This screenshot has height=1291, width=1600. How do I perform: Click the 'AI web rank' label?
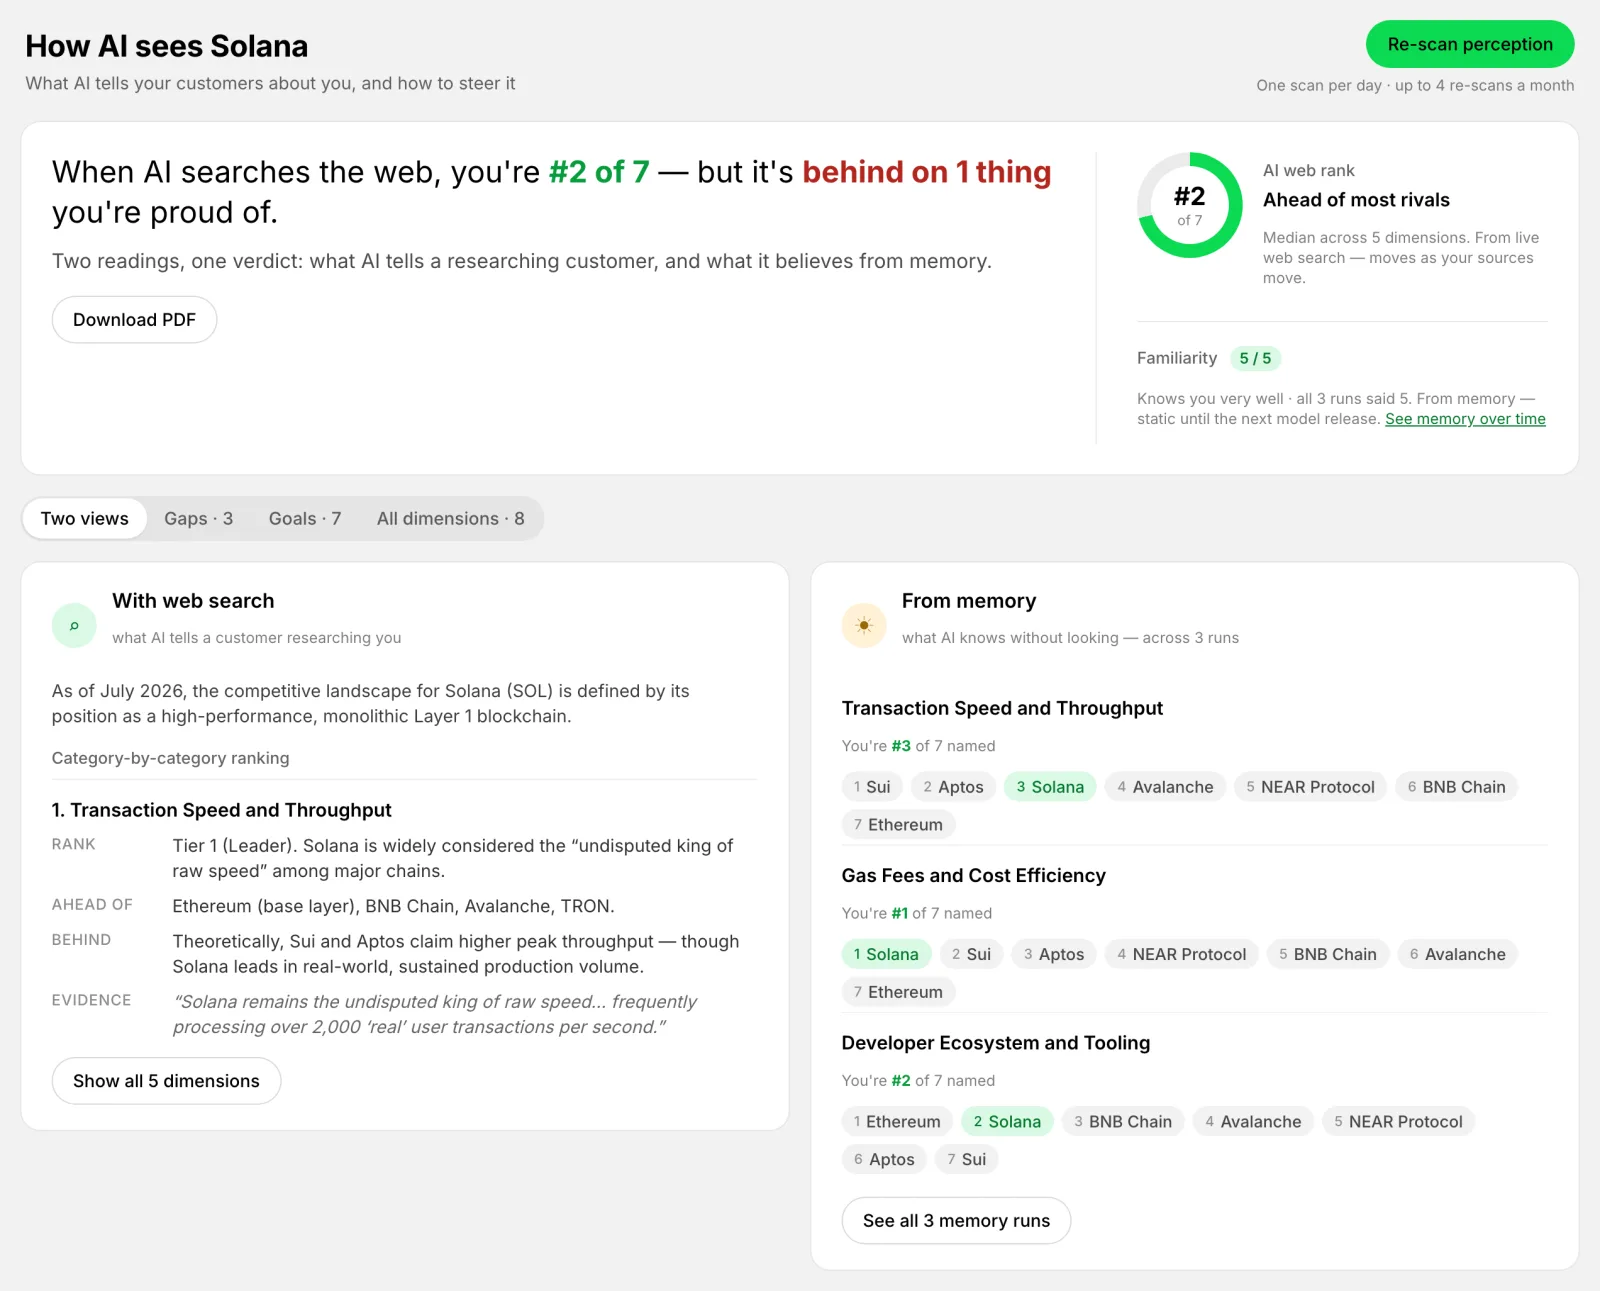click(x=1309, y=170)
